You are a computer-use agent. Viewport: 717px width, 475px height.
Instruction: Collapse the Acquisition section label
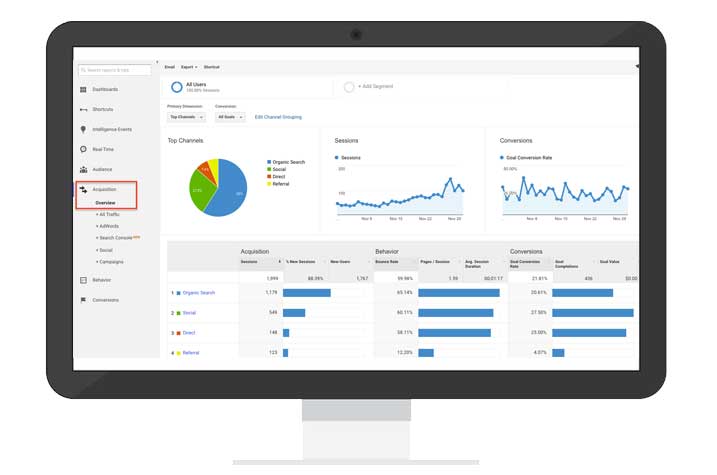104,189
